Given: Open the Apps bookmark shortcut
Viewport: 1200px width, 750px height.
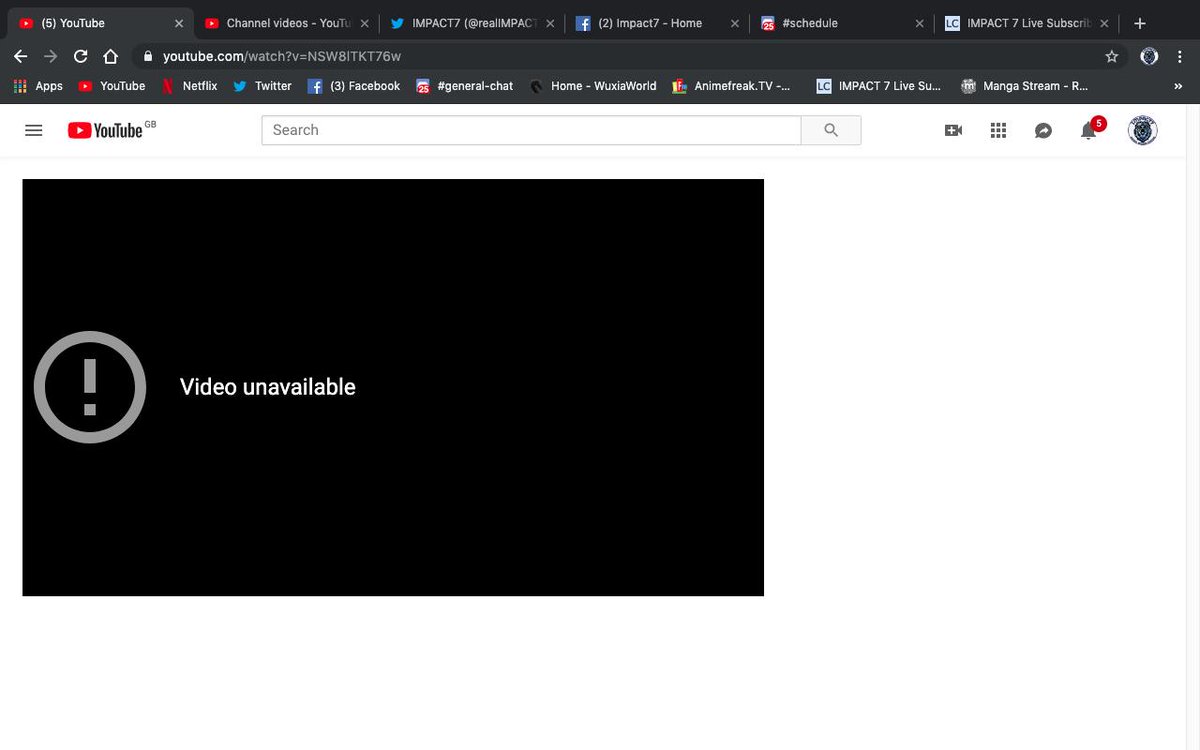Looking at the screenshot, I should [38, 86].
